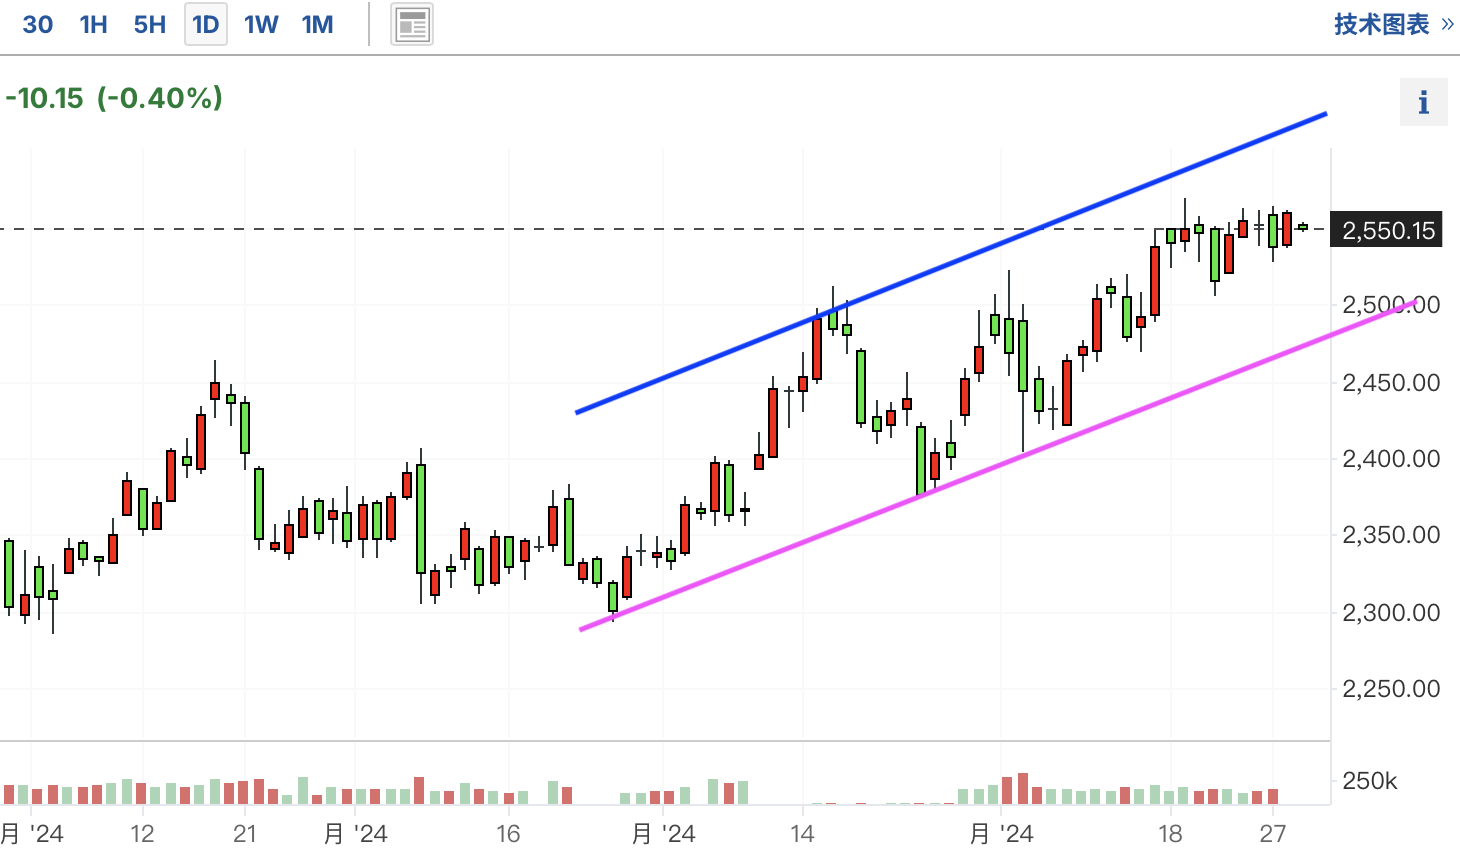The width and height of the screenshot is (1460, 868).
Task: Click the 2,300.00 price axis label
Action: (x=1391, y=612)
